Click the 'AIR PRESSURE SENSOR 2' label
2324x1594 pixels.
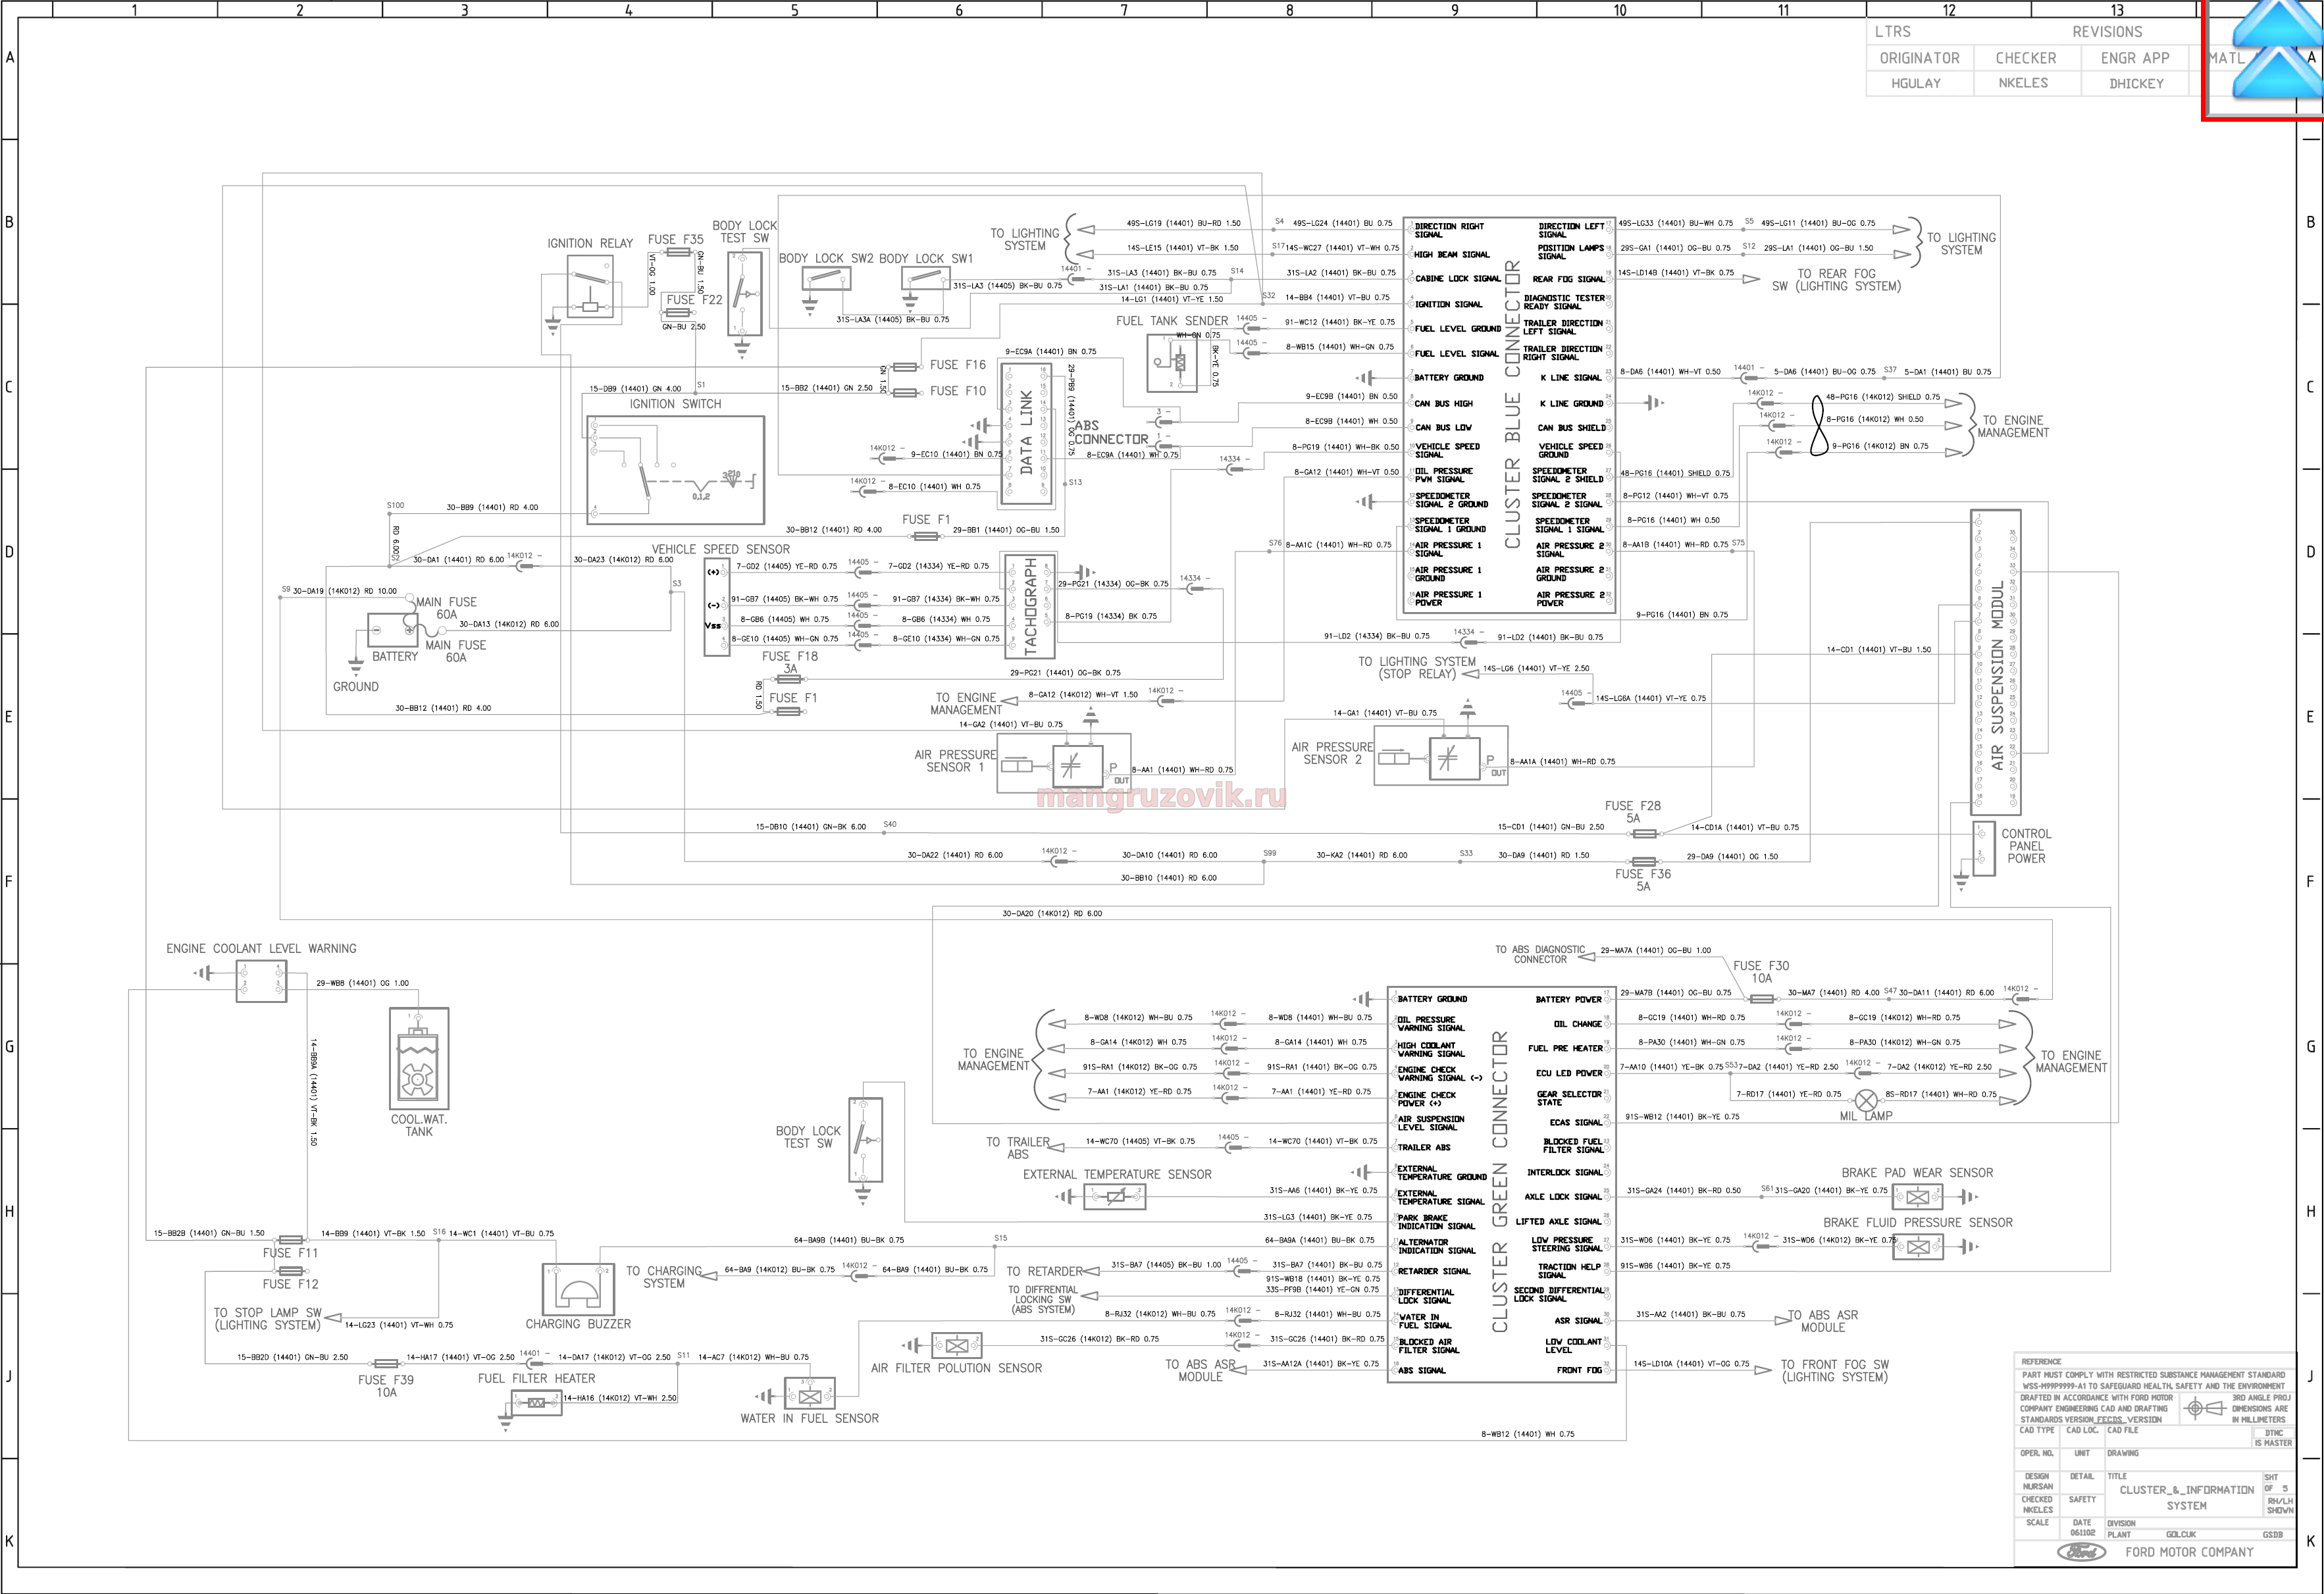[1332, 753]
